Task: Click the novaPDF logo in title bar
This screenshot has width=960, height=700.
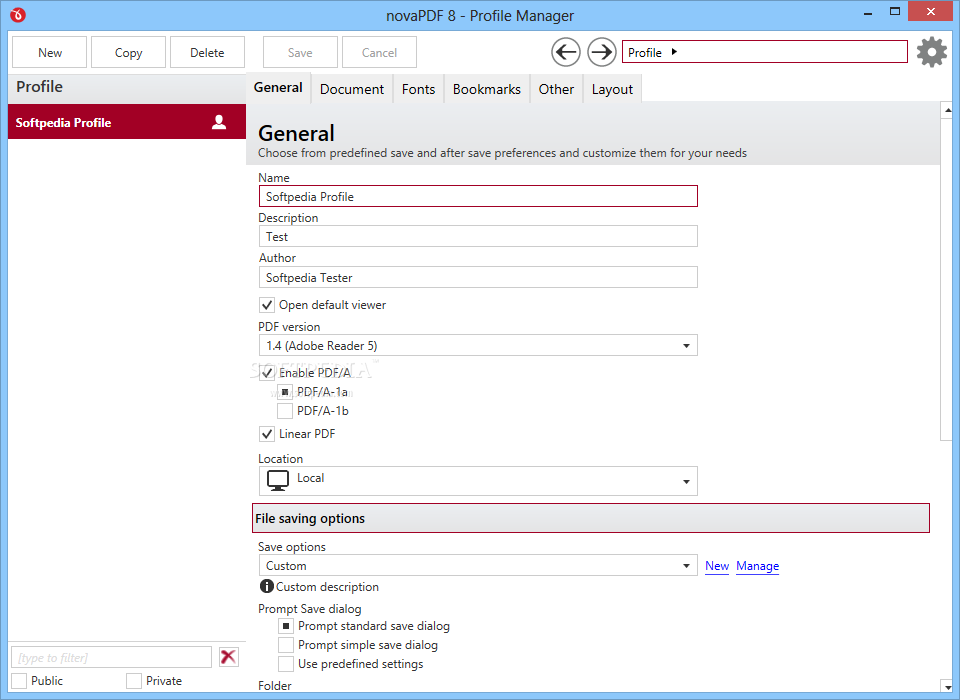Action: [x=18, y=15]
